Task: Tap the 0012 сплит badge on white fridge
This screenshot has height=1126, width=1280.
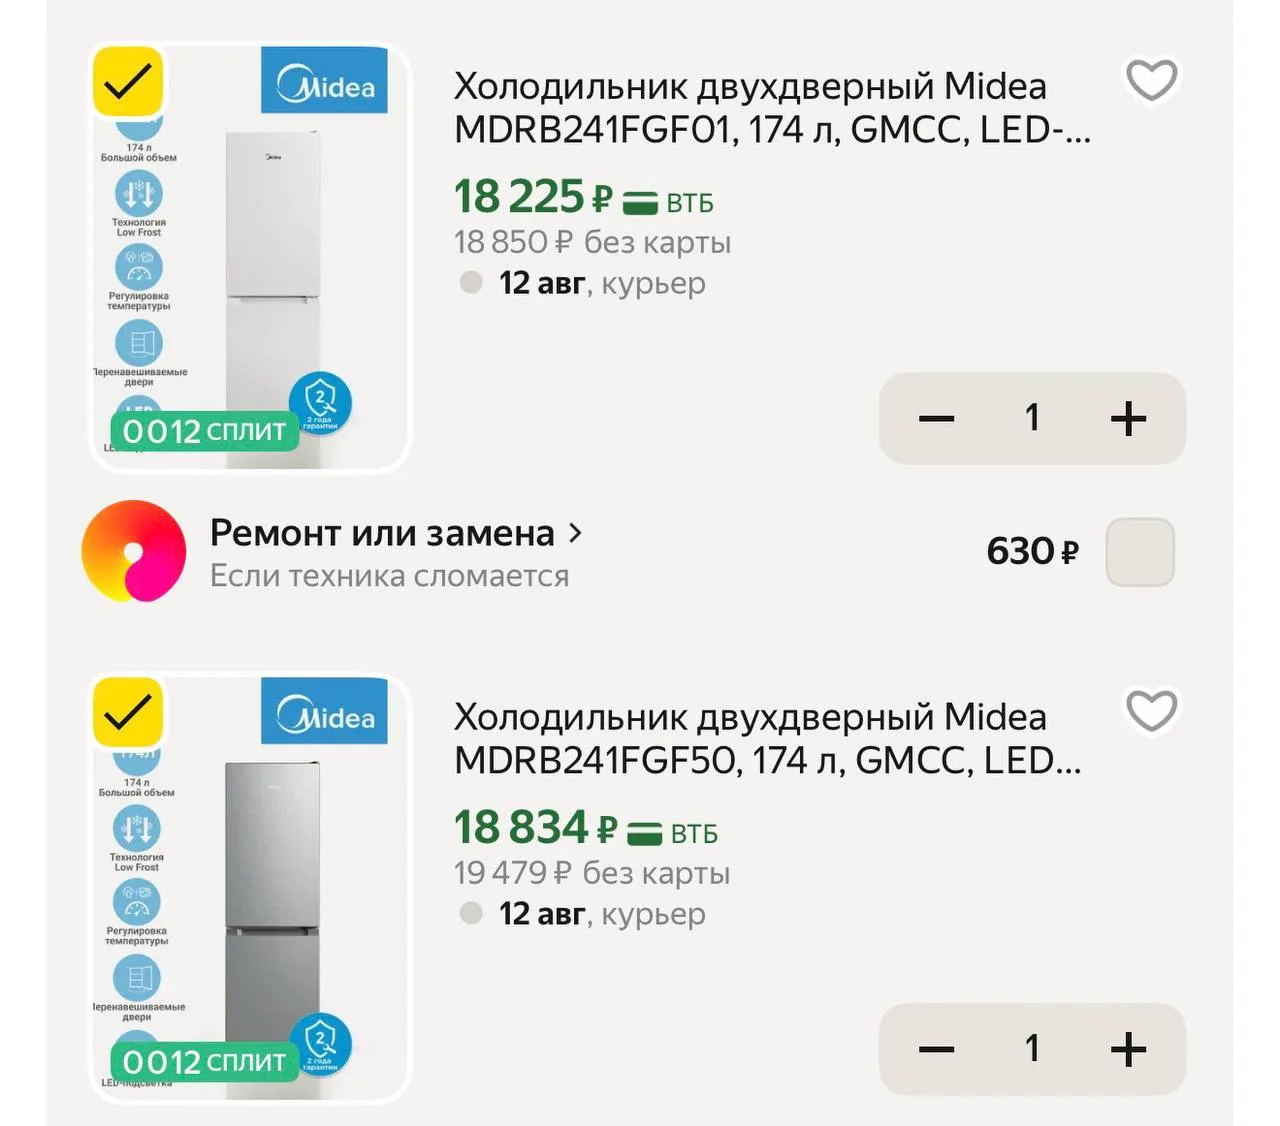Action: coord(205,431)
